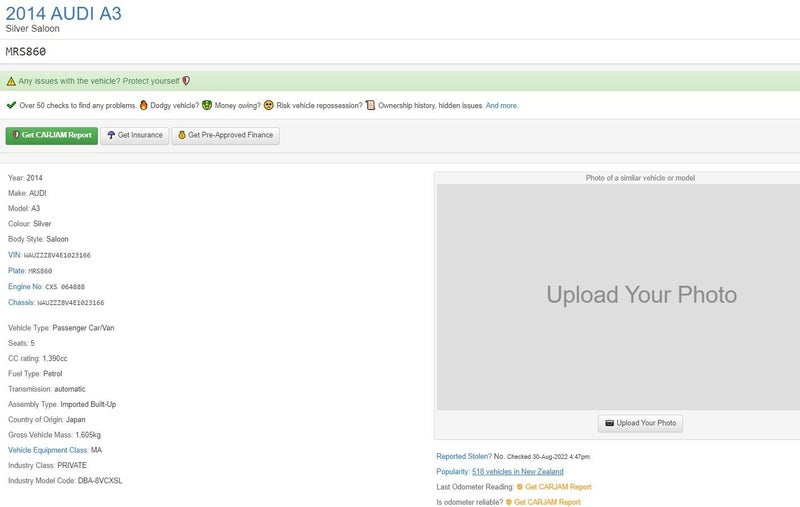This screenshot has height=507, width=800.
Task: Click the 'Silver Saloon' subtitle
Action: point(32,29)
